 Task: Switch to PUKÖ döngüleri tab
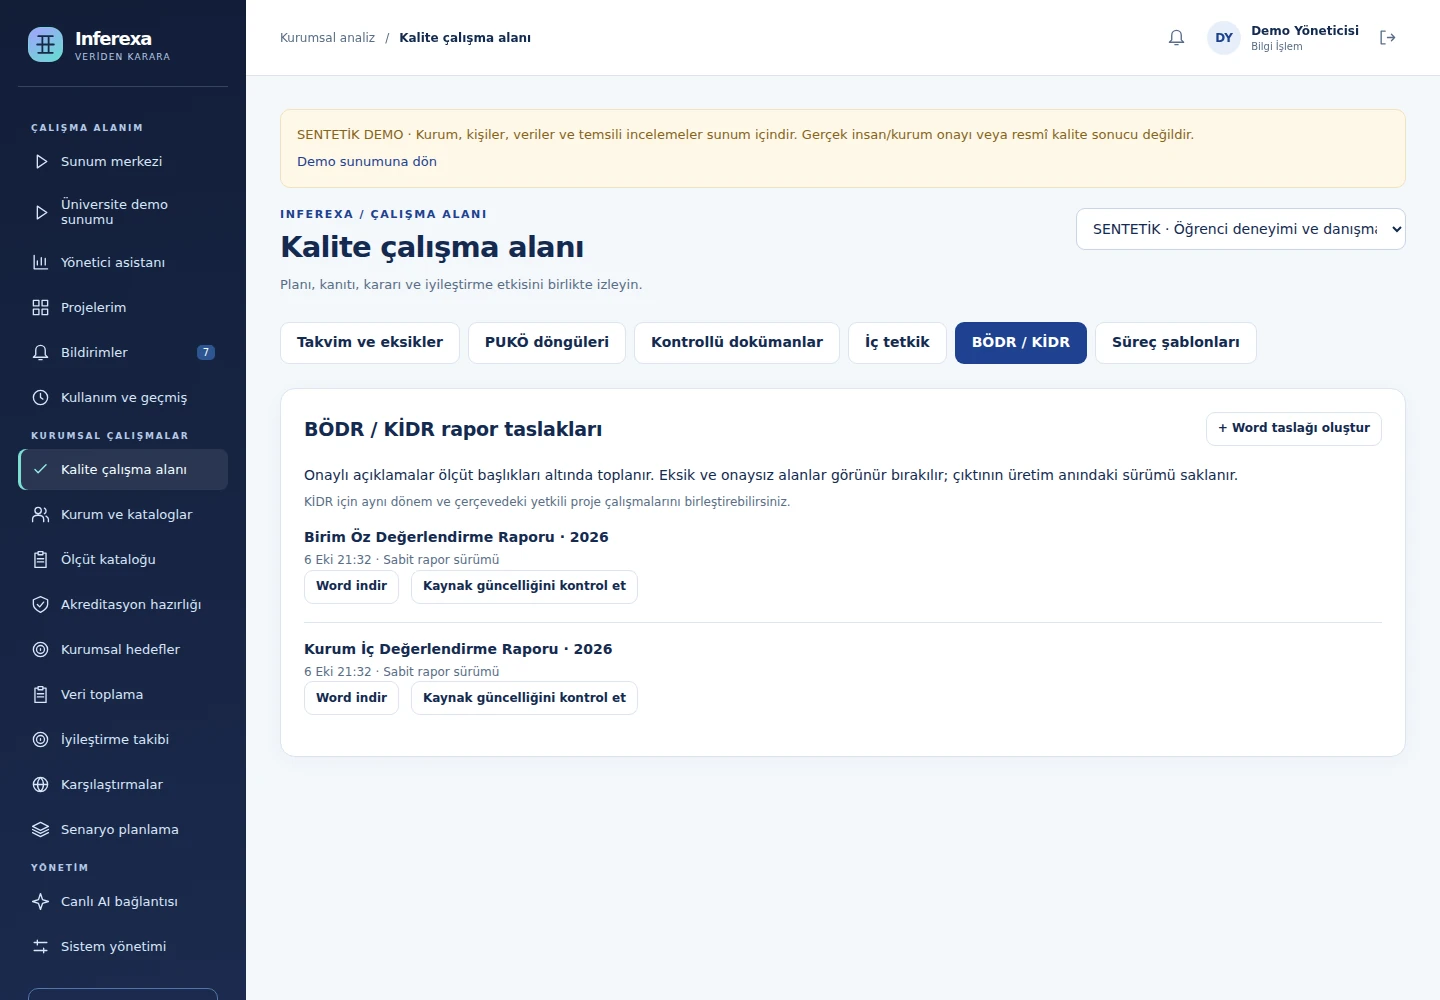(547, 343)
